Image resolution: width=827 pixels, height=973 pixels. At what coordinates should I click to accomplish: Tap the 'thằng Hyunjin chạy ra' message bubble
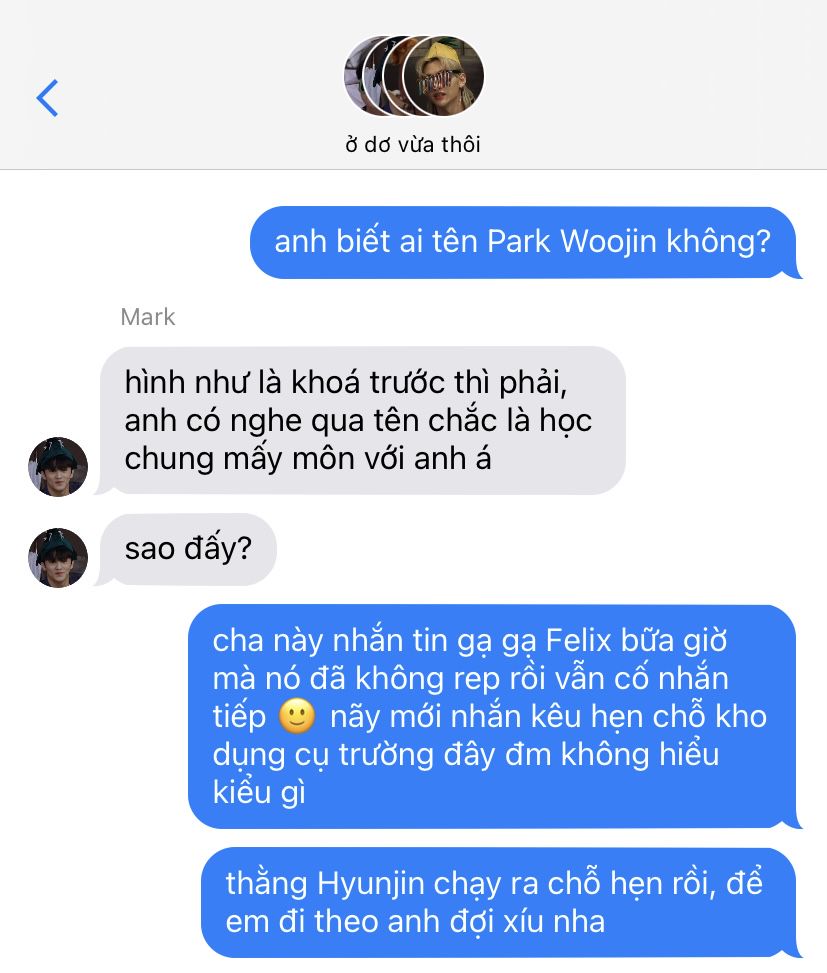click(500, 902)
